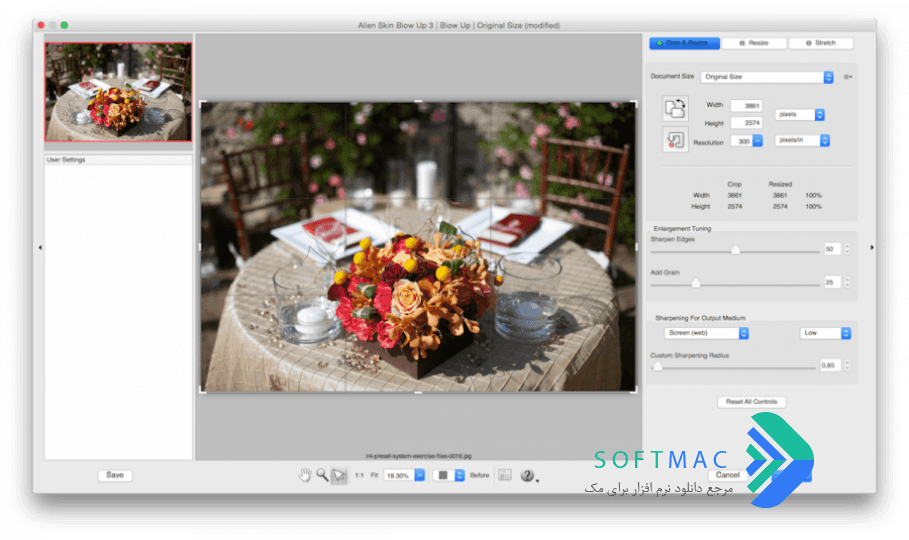Viewport: 909px width, 540px height.
Task: Click the Before preview button
Action: pyautogui.click(x=479, y=476)
